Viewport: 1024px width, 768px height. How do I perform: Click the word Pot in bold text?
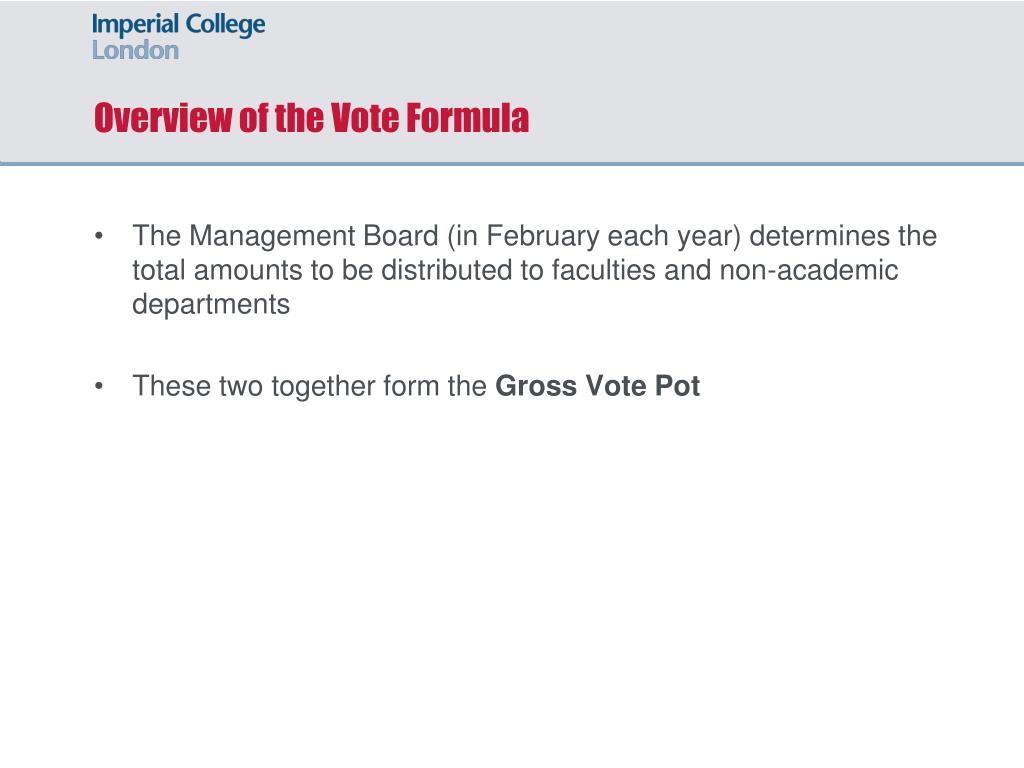click(677, 386)
